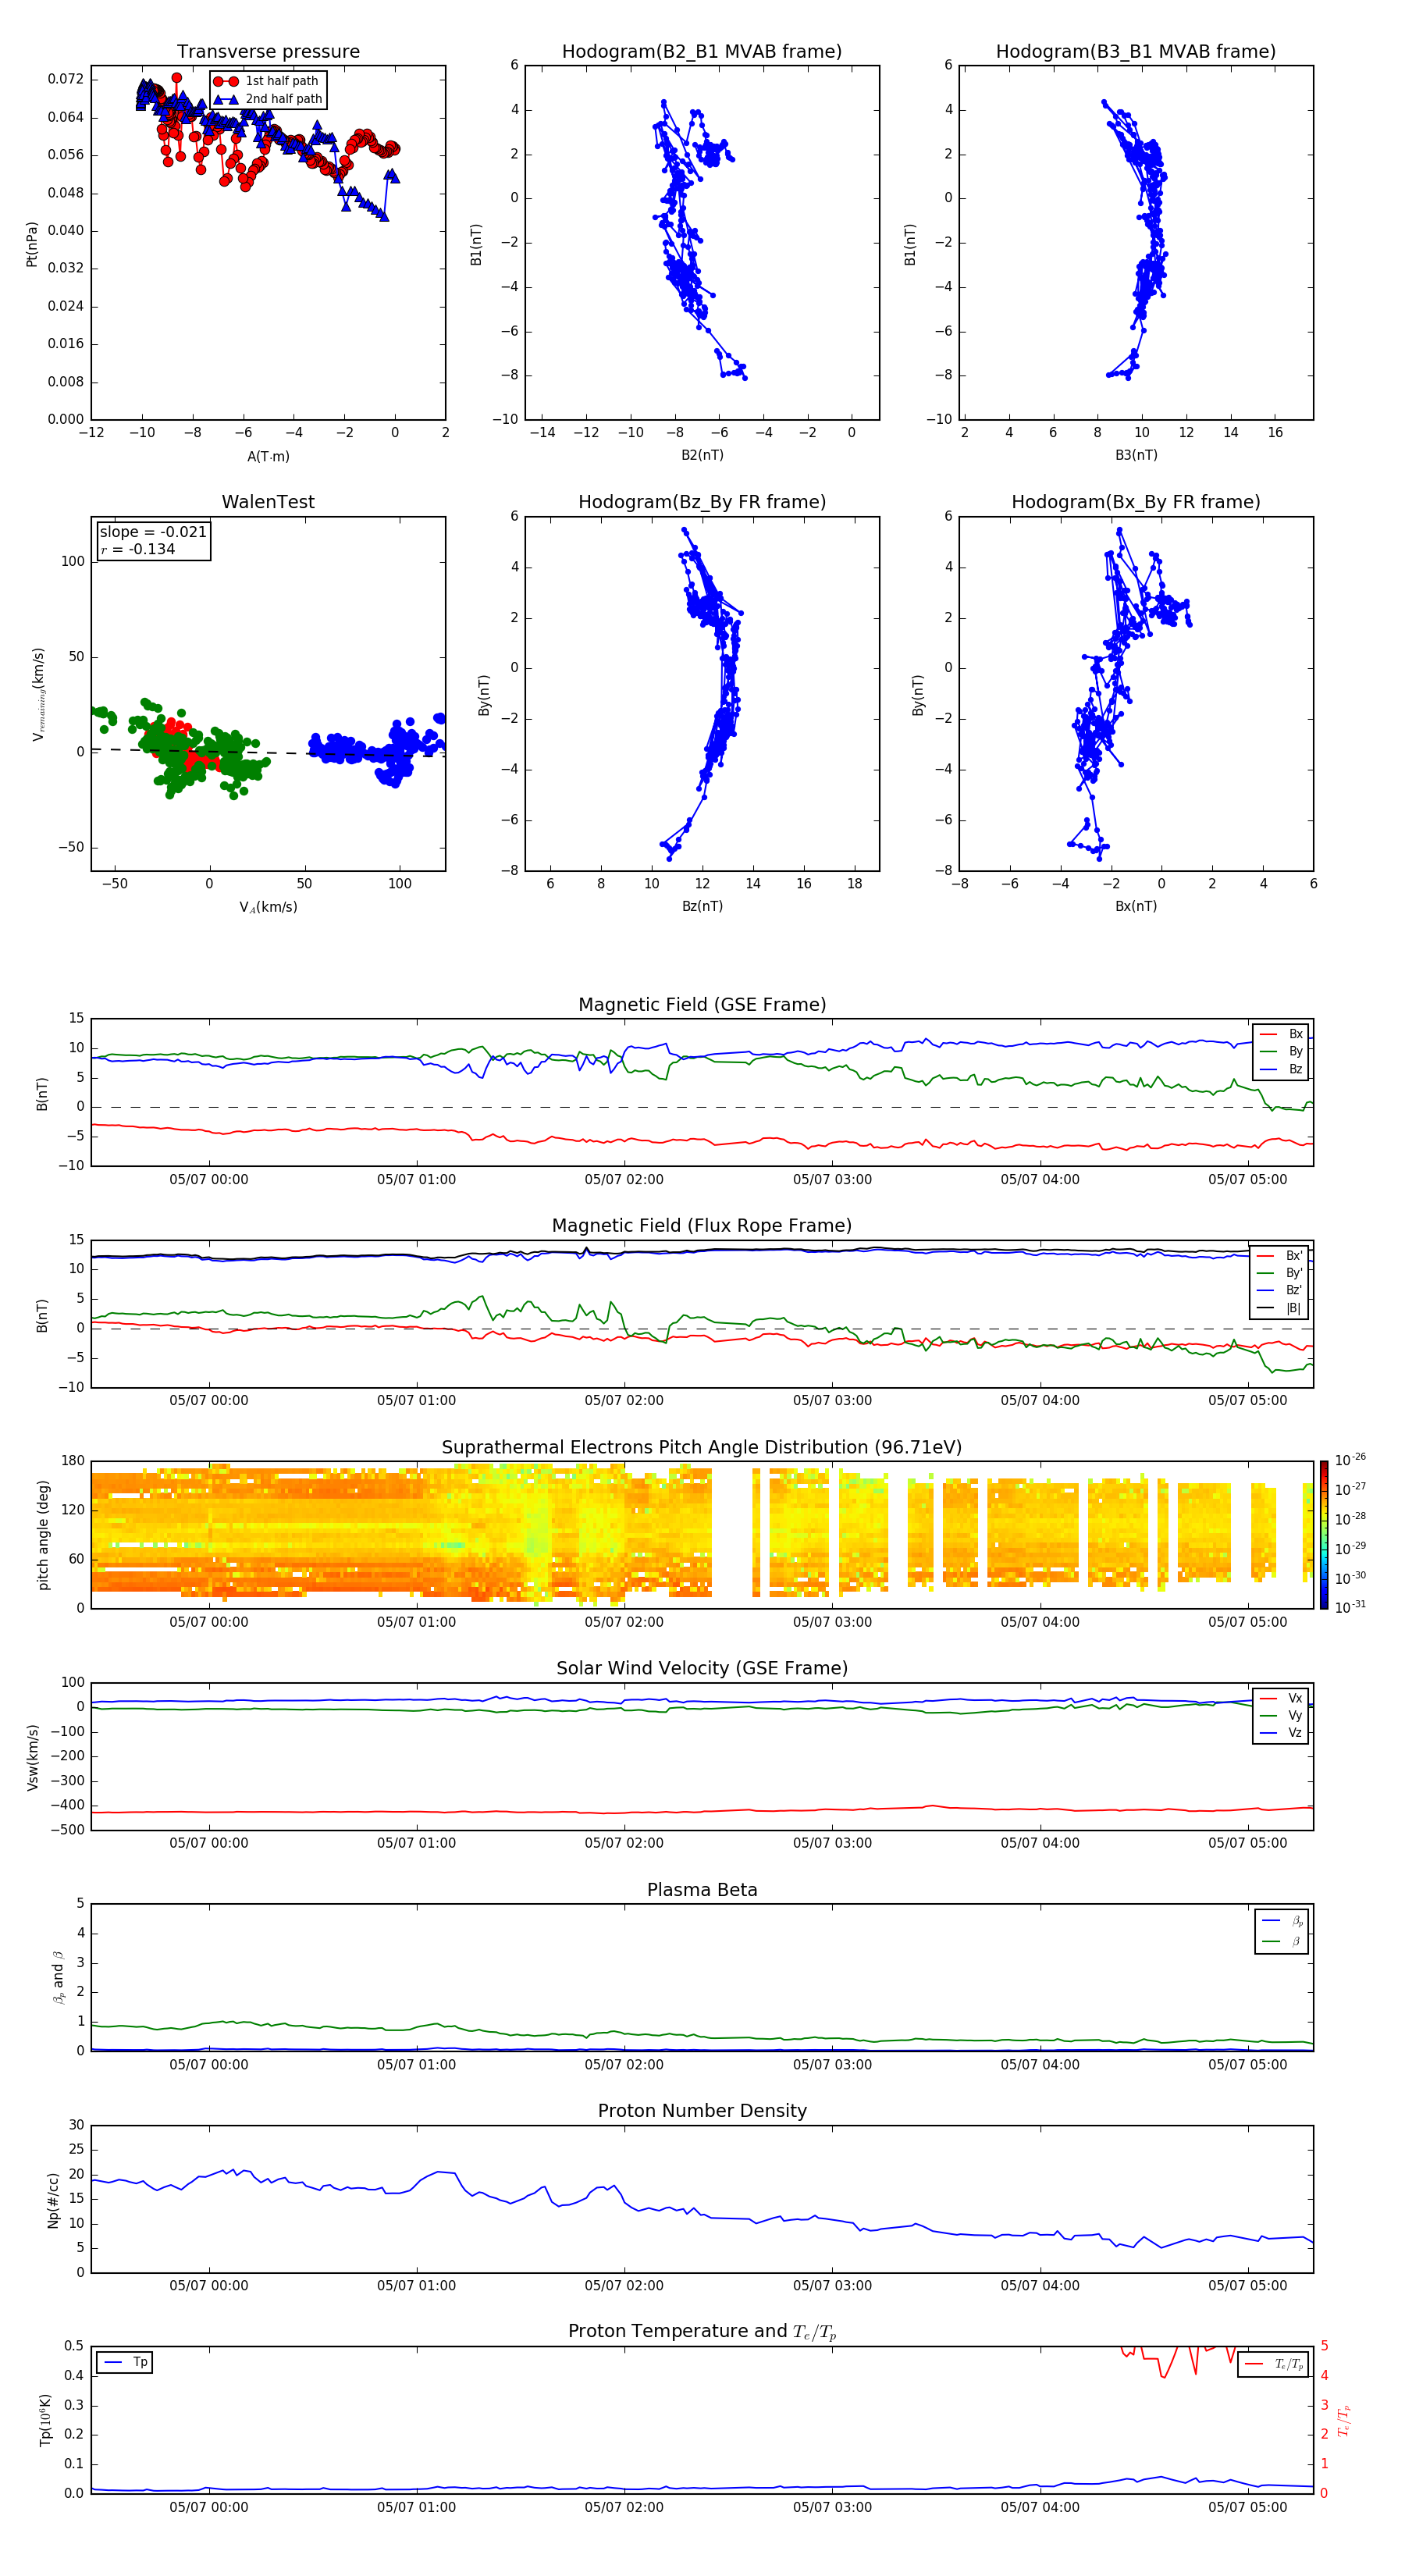Click '05/07 00:00' tick under temperature plot
Viewport: 1405px width, 2576px height.
point(208,2507)
